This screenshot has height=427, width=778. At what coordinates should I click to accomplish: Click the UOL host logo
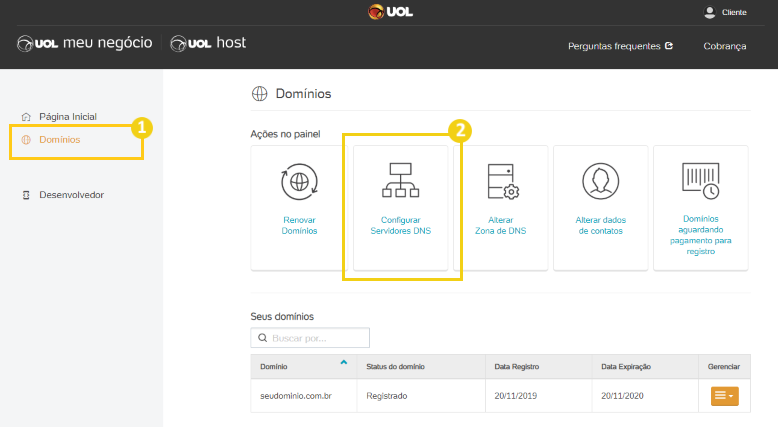click(x=208, y=43)
